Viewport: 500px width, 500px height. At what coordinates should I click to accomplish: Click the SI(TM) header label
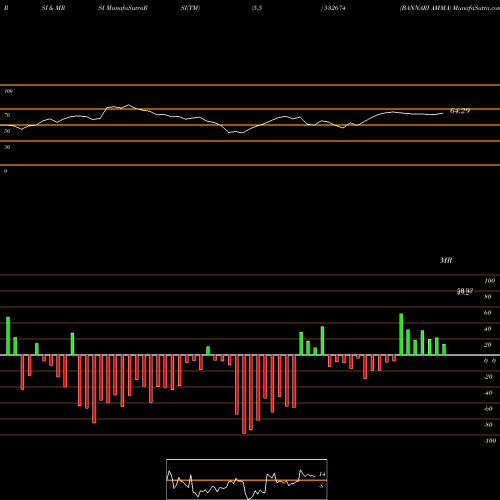pyautogui.click(x=190, y=8)
